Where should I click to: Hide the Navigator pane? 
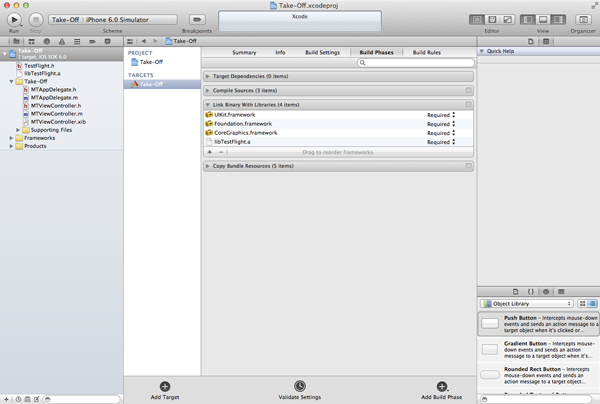(x=528, y=20)
